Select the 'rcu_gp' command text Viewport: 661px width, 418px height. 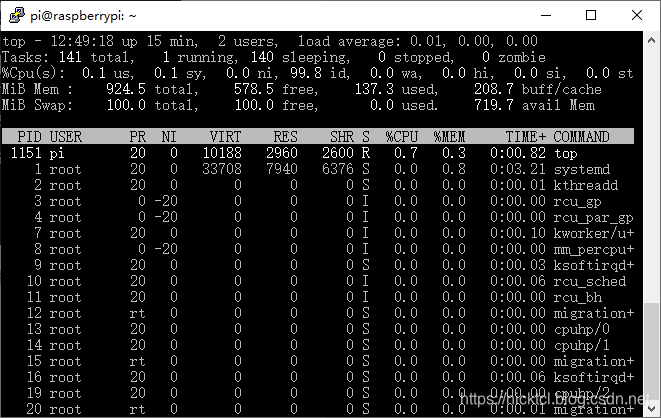tap(578, 201)
